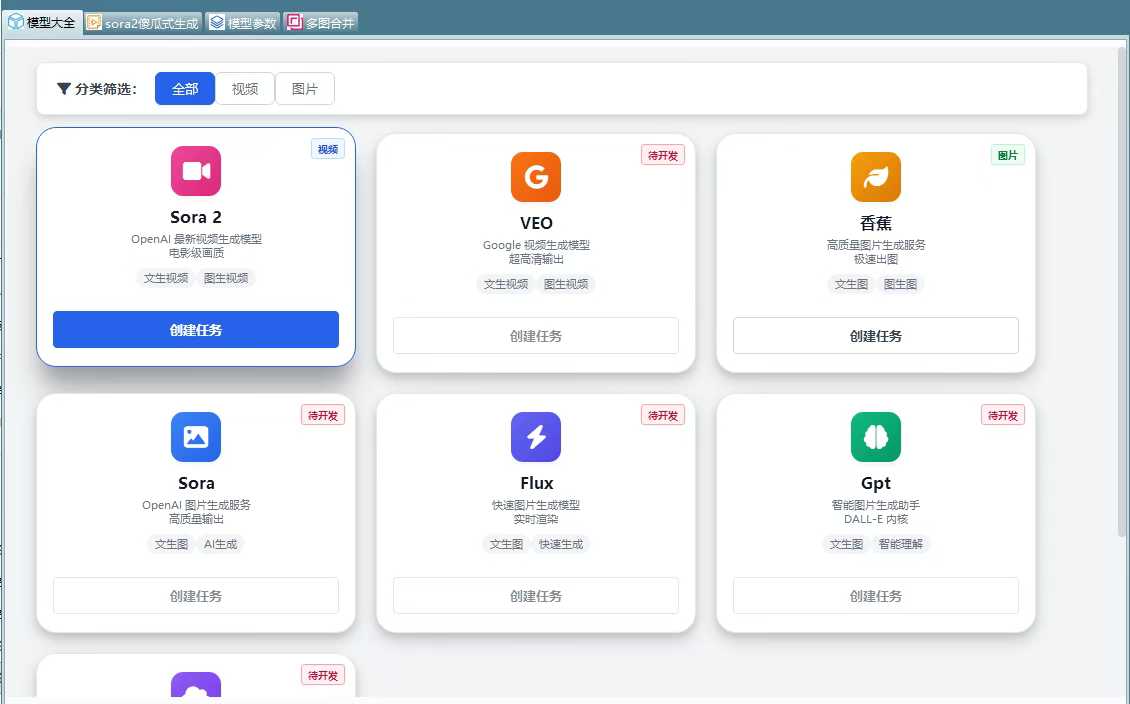1130x704 pixels.
Task: Filter models by 视频 category
Action: pyautogui.click(x=245, y=89)
